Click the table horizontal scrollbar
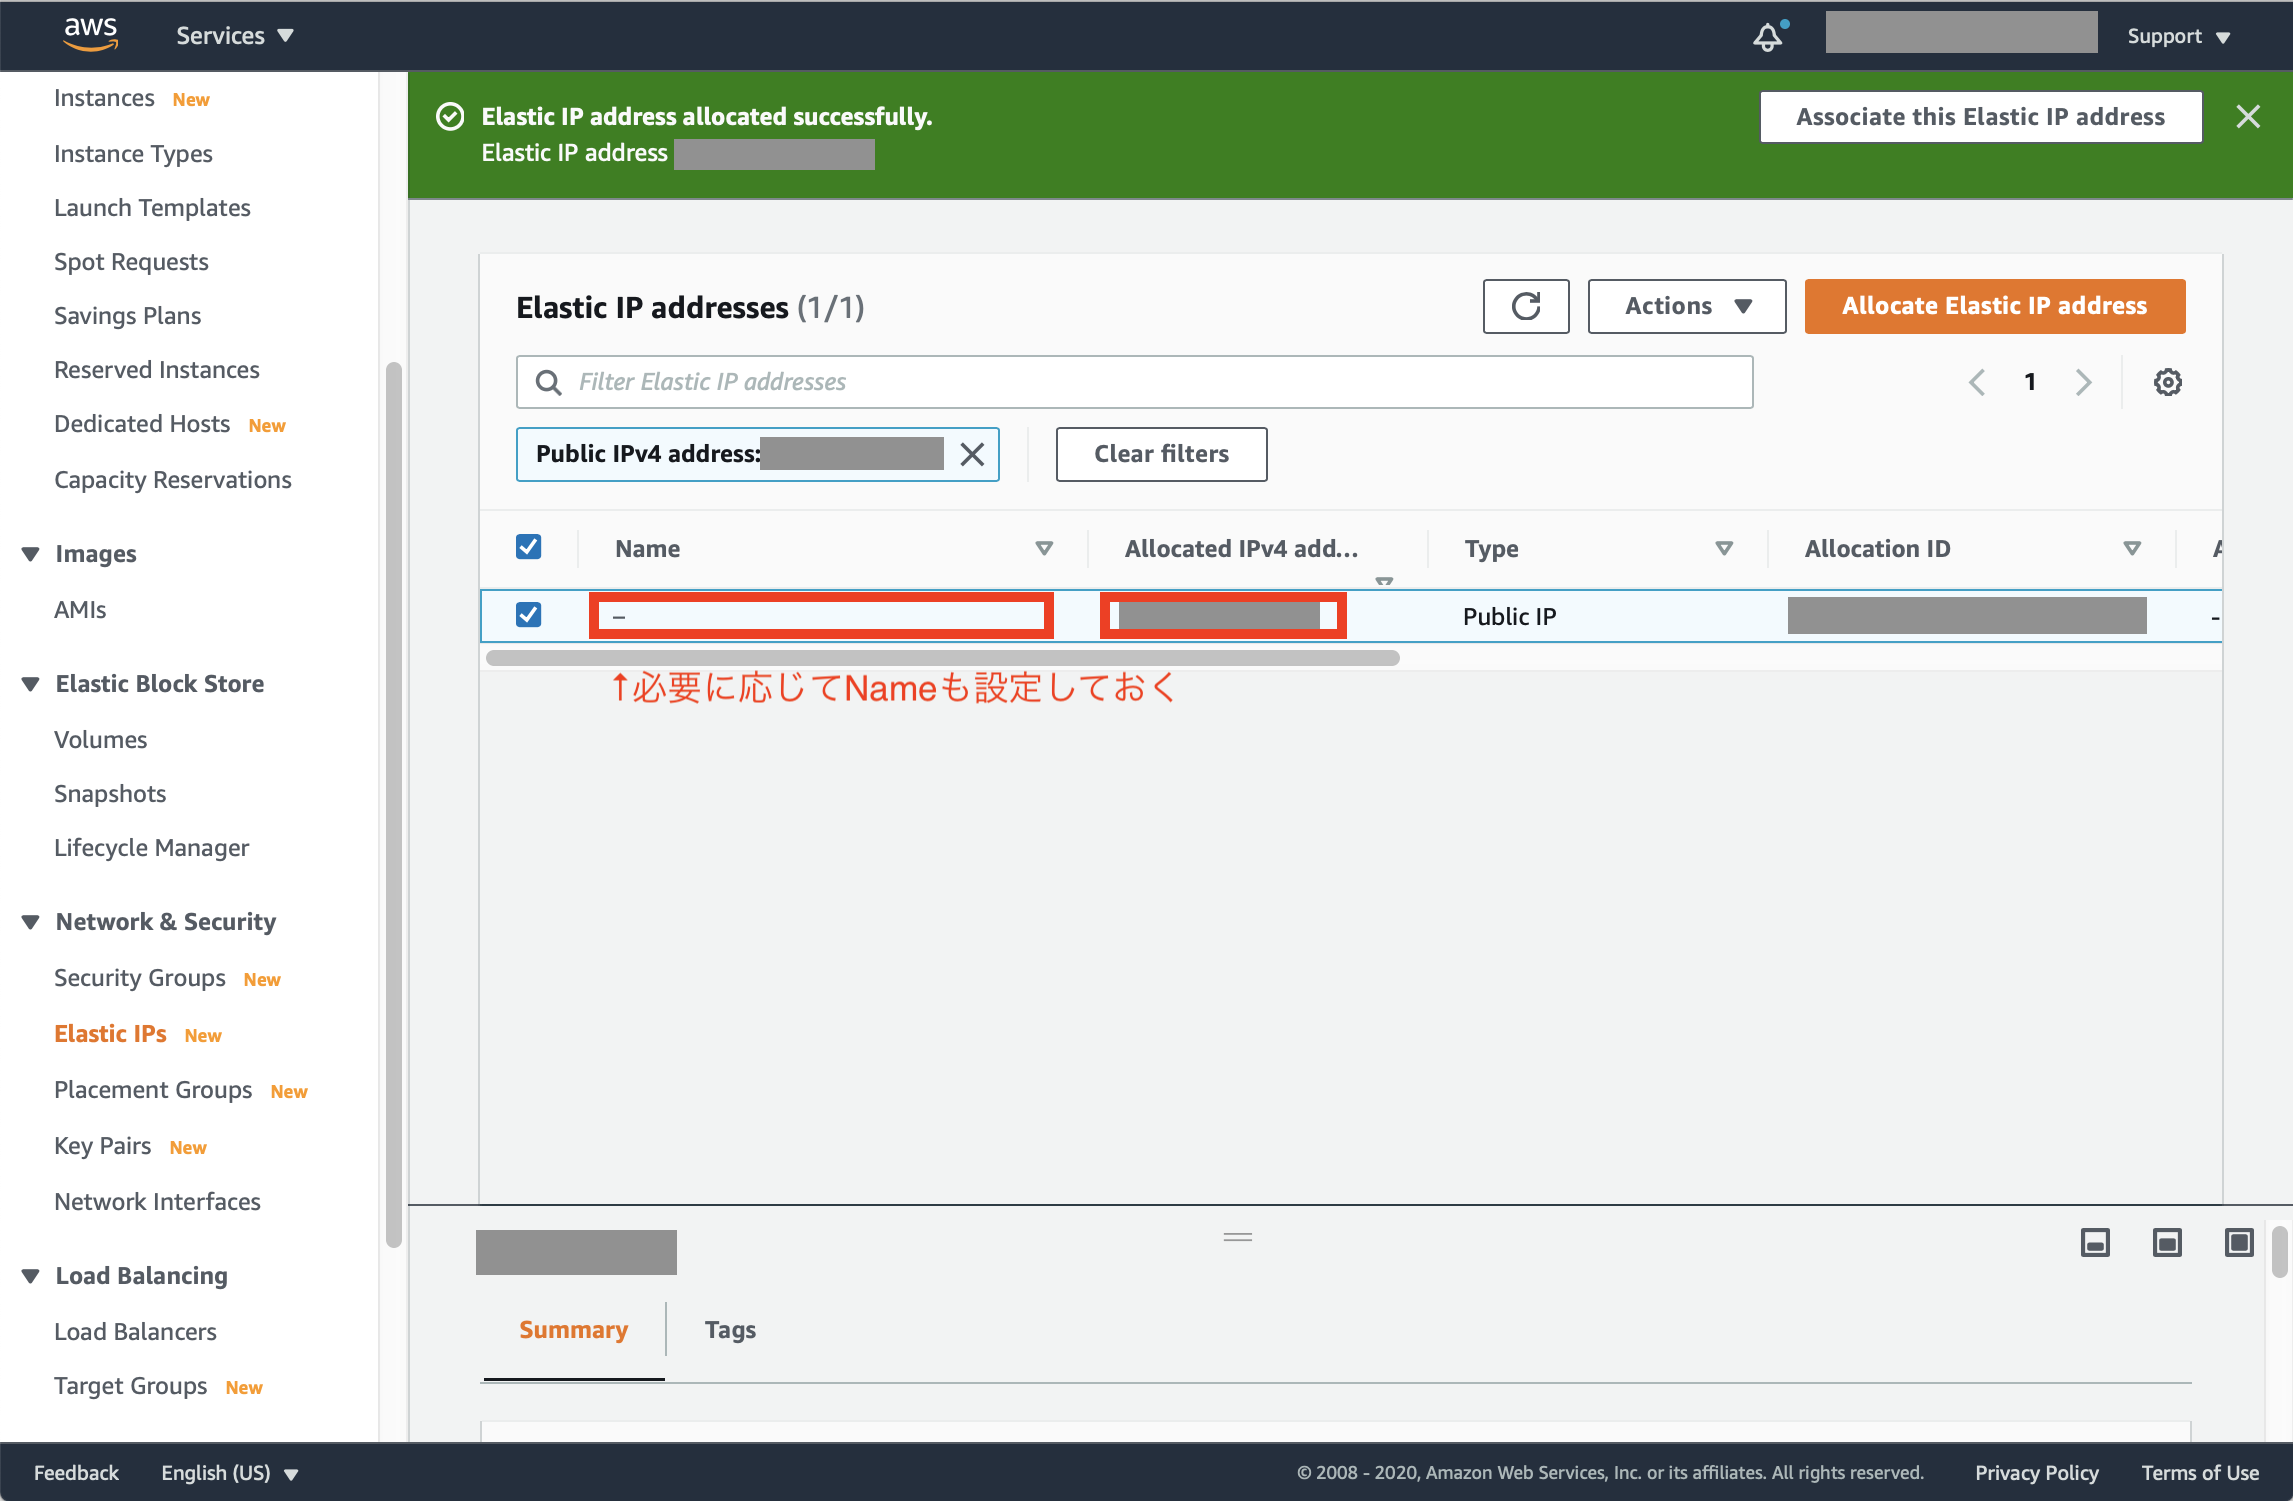The image size is (2293, 1501). tap(942, 658)
